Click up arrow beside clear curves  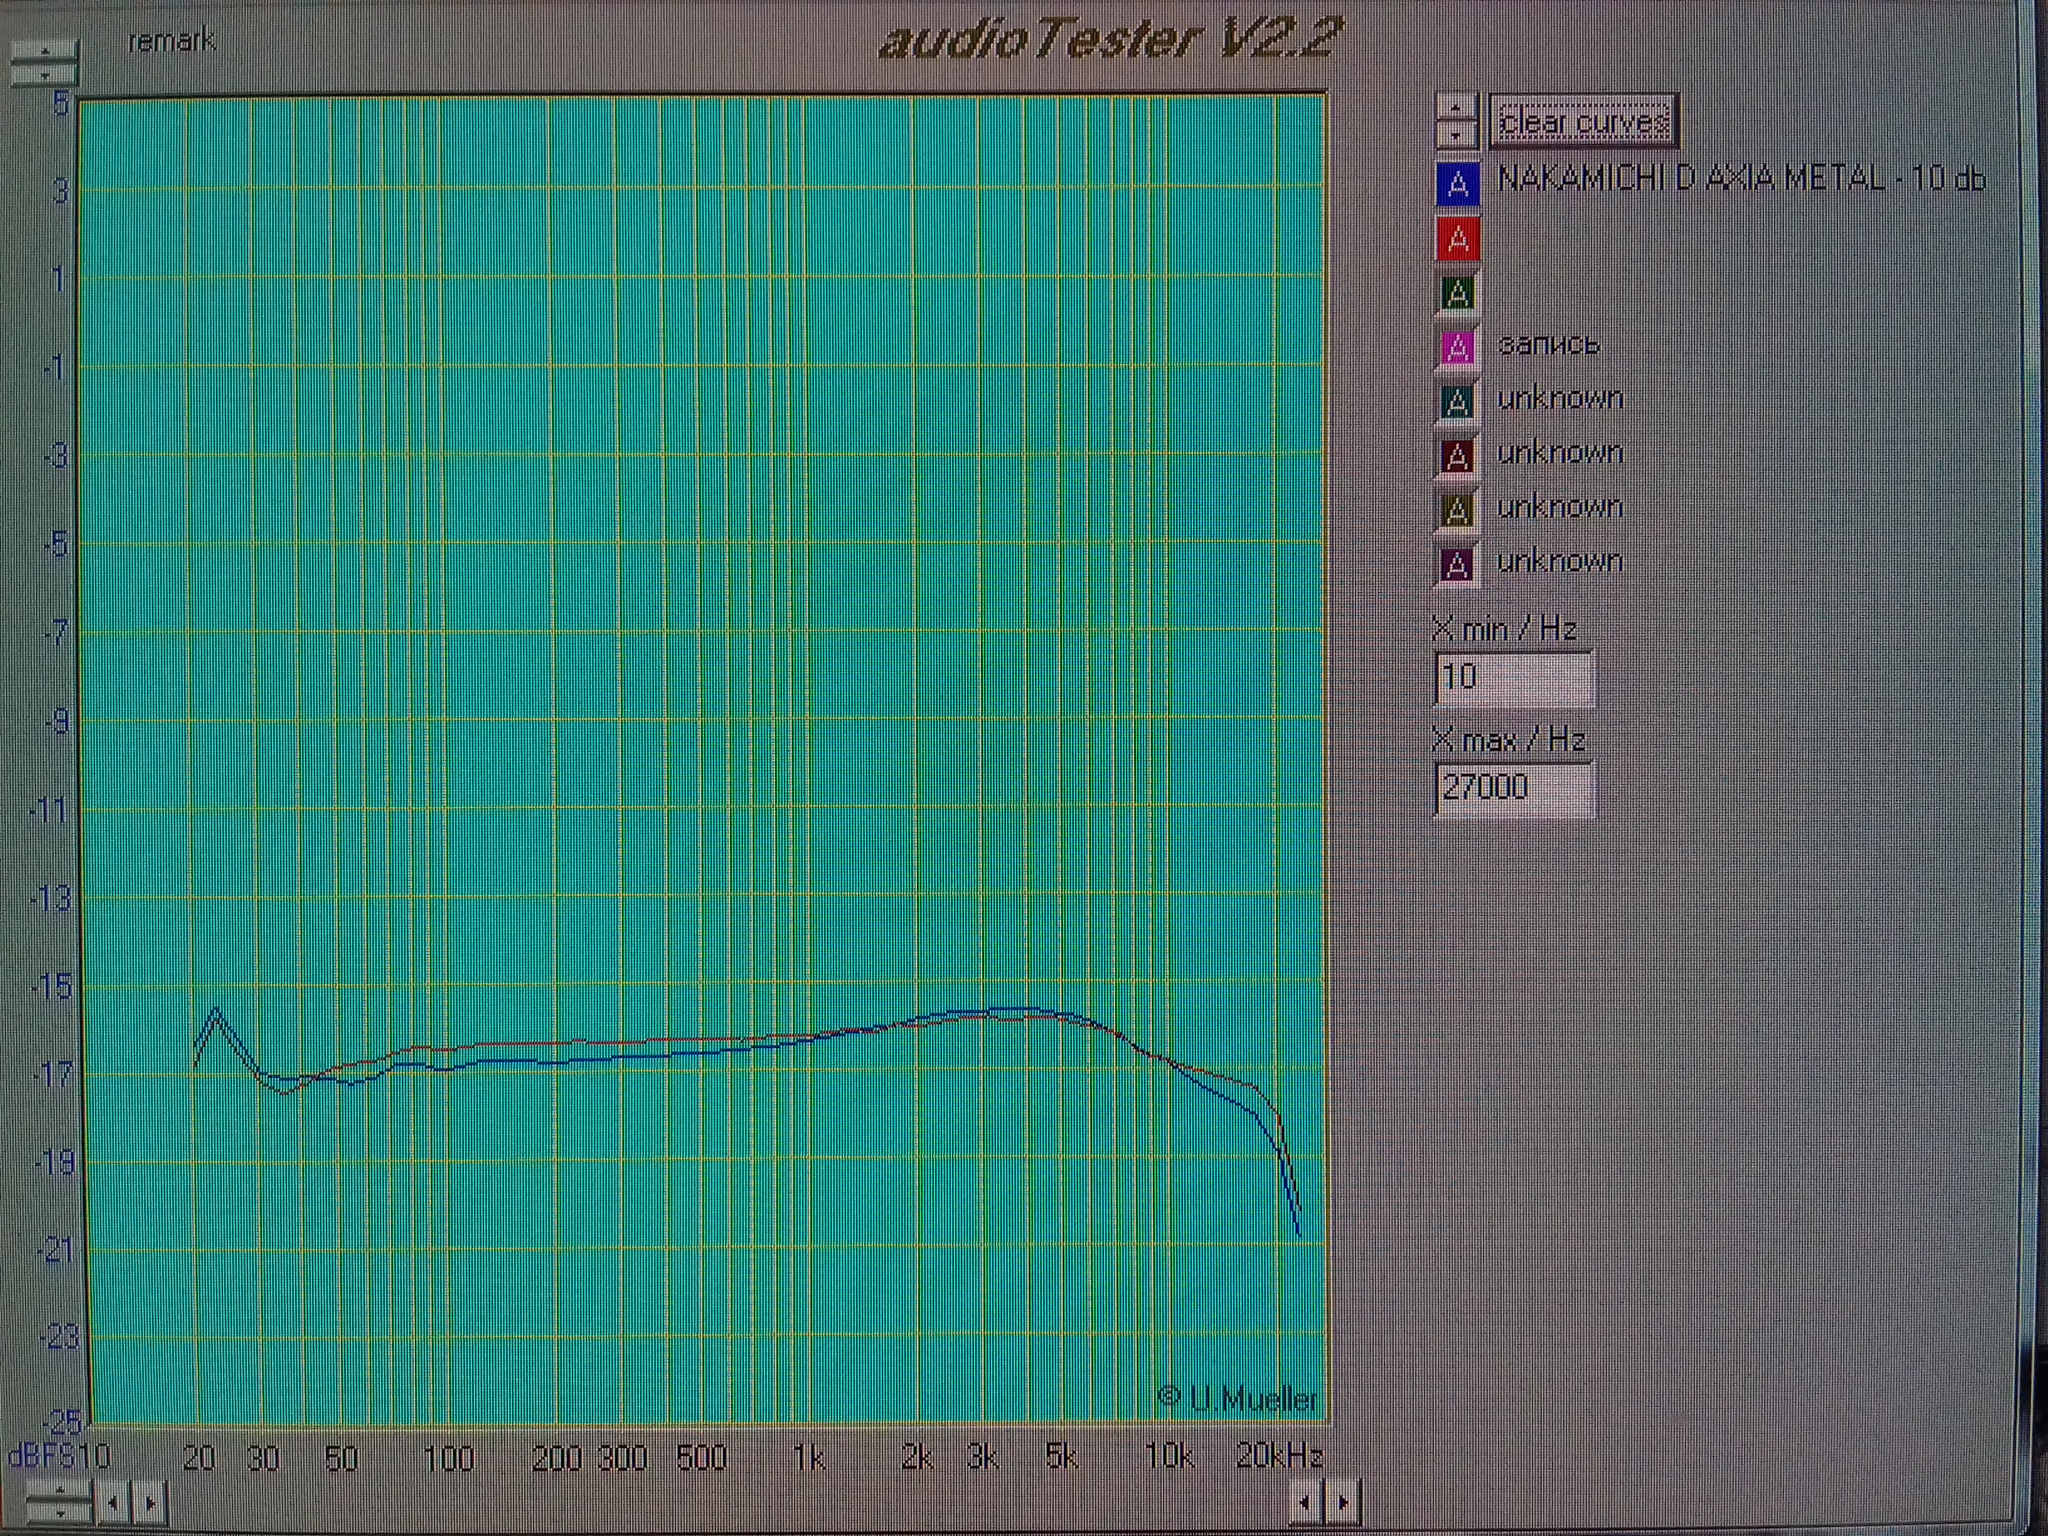pos(1456,108)
